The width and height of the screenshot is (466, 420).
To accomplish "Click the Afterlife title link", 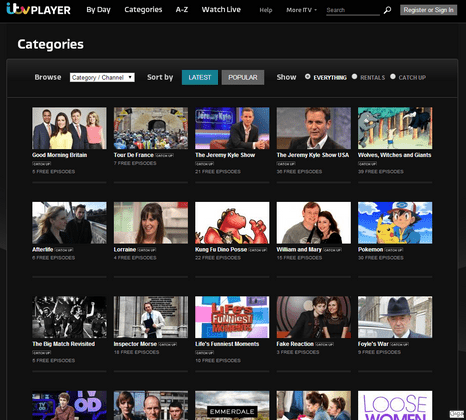I will (x=42, y=250).
